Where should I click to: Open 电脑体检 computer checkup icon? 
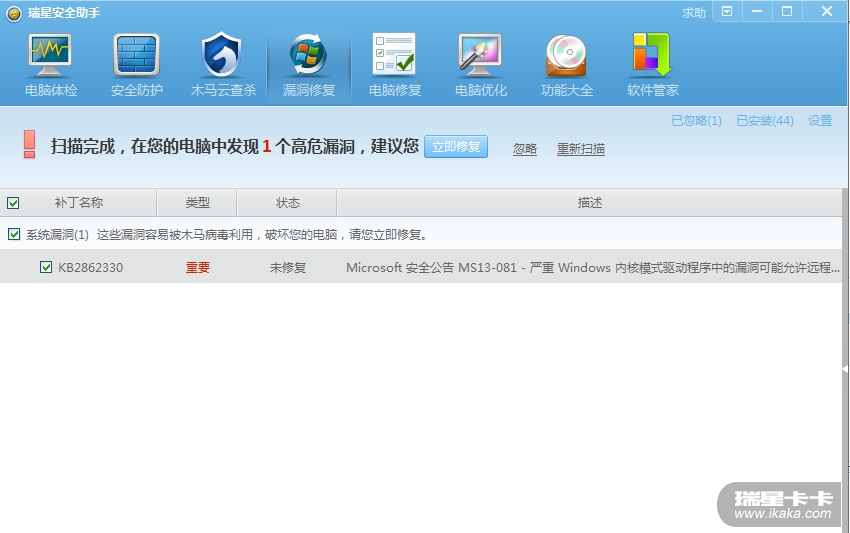pos(50,65)
